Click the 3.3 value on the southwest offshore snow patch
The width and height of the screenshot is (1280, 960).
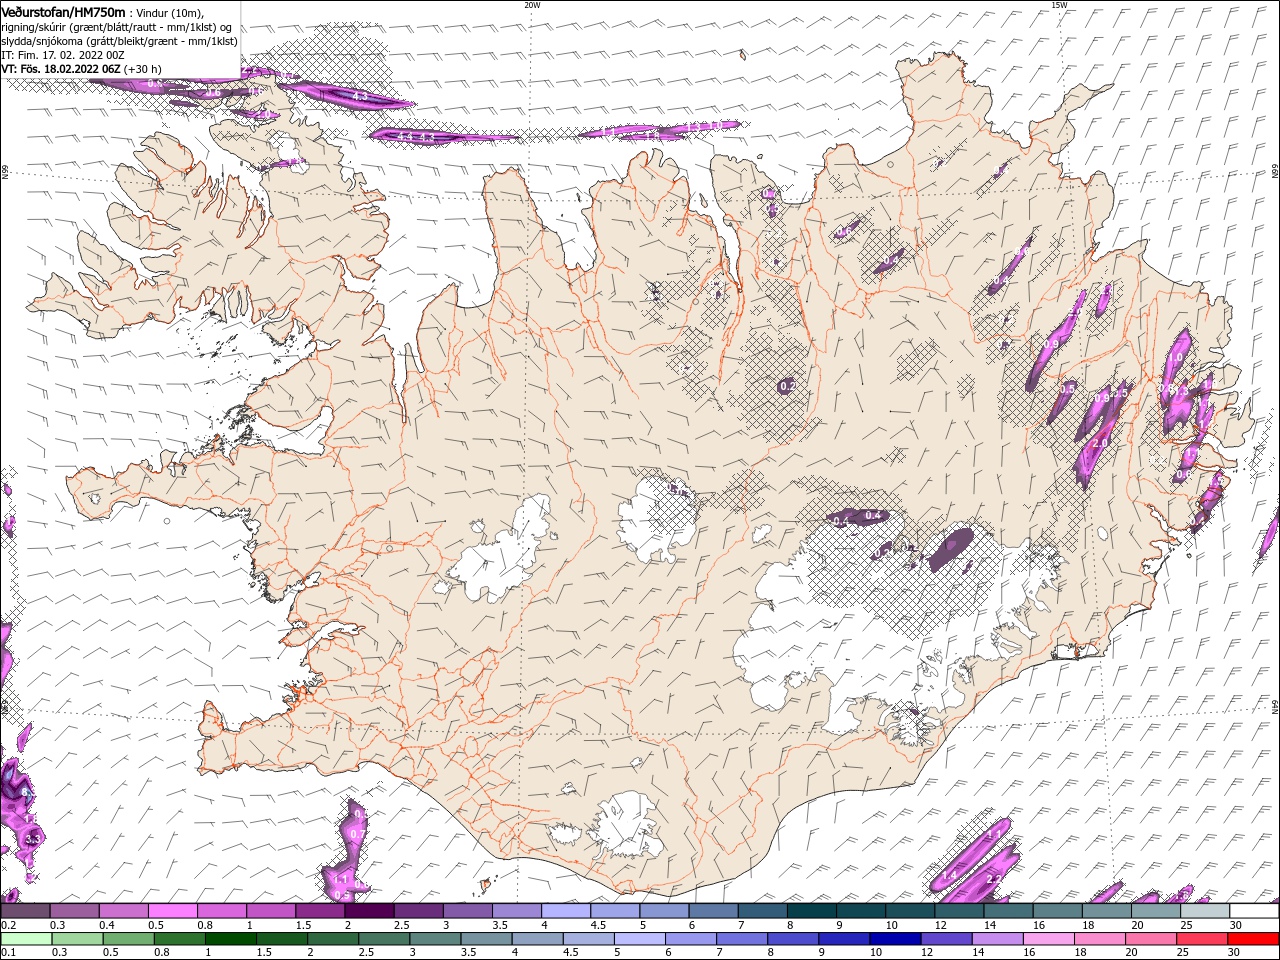pos(32,839)
